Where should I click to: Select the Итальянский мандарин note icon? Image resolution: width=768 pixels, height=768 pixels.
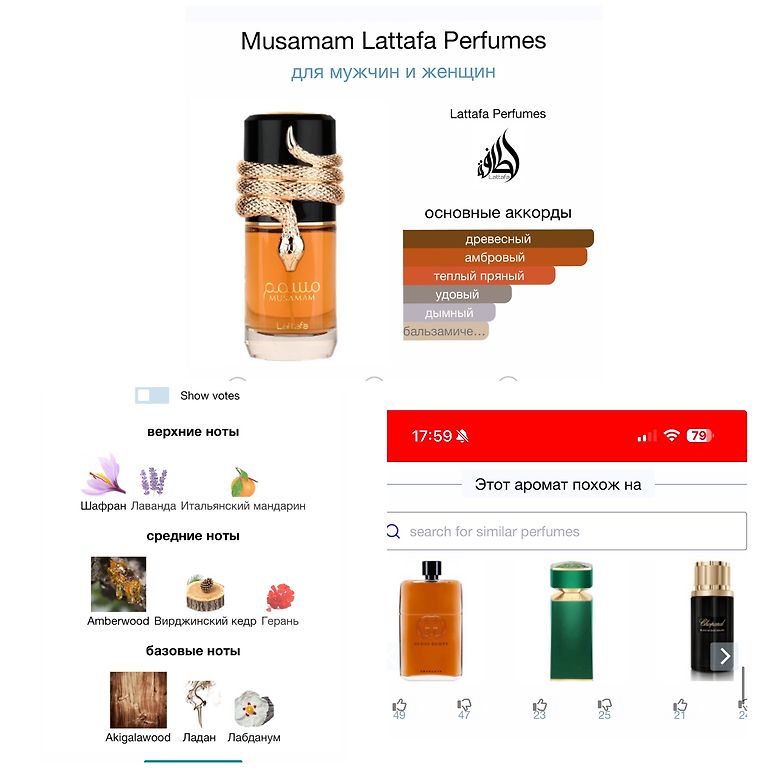243,482
